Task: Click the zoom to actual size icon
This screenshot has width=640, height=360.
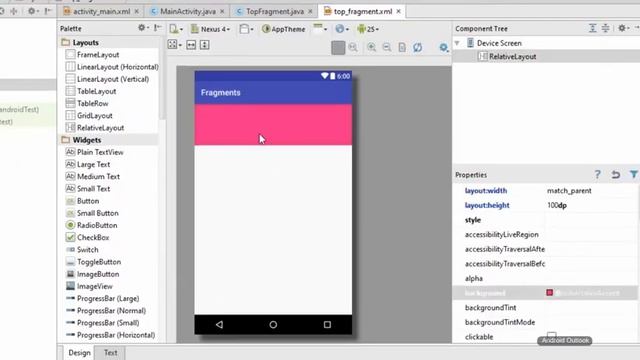Action: (353, 47)
